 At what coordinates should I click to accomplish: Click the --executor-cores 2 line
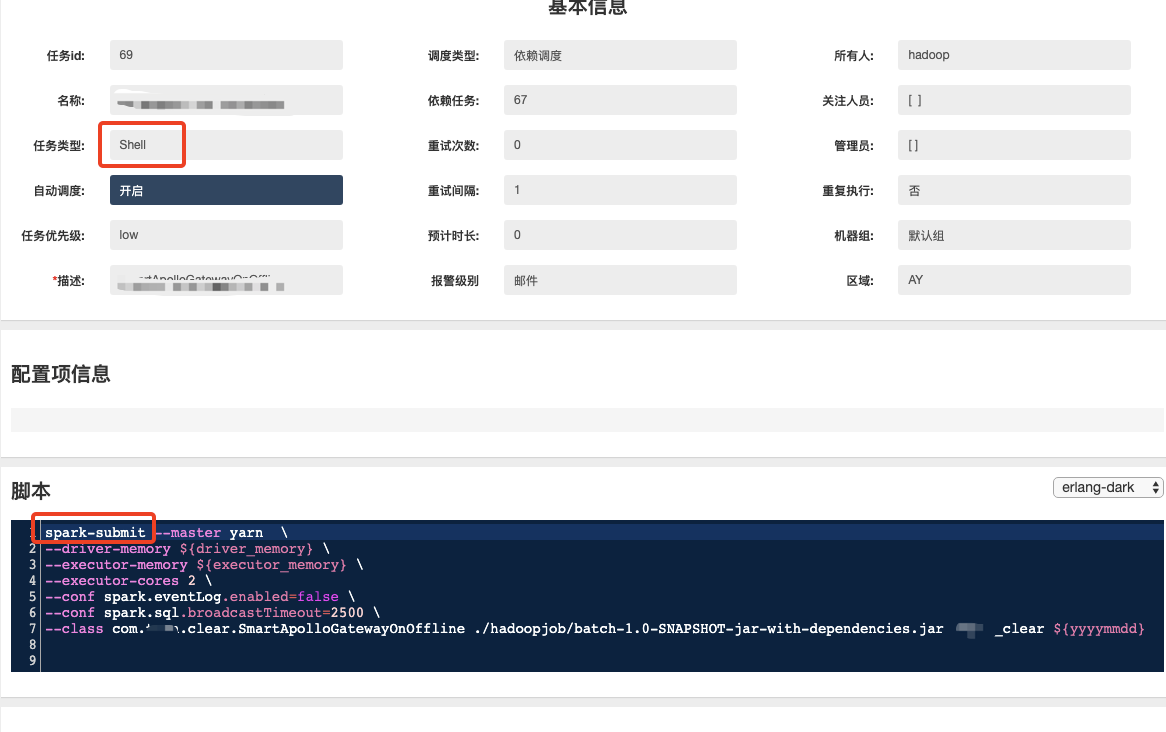click(129, 581)
